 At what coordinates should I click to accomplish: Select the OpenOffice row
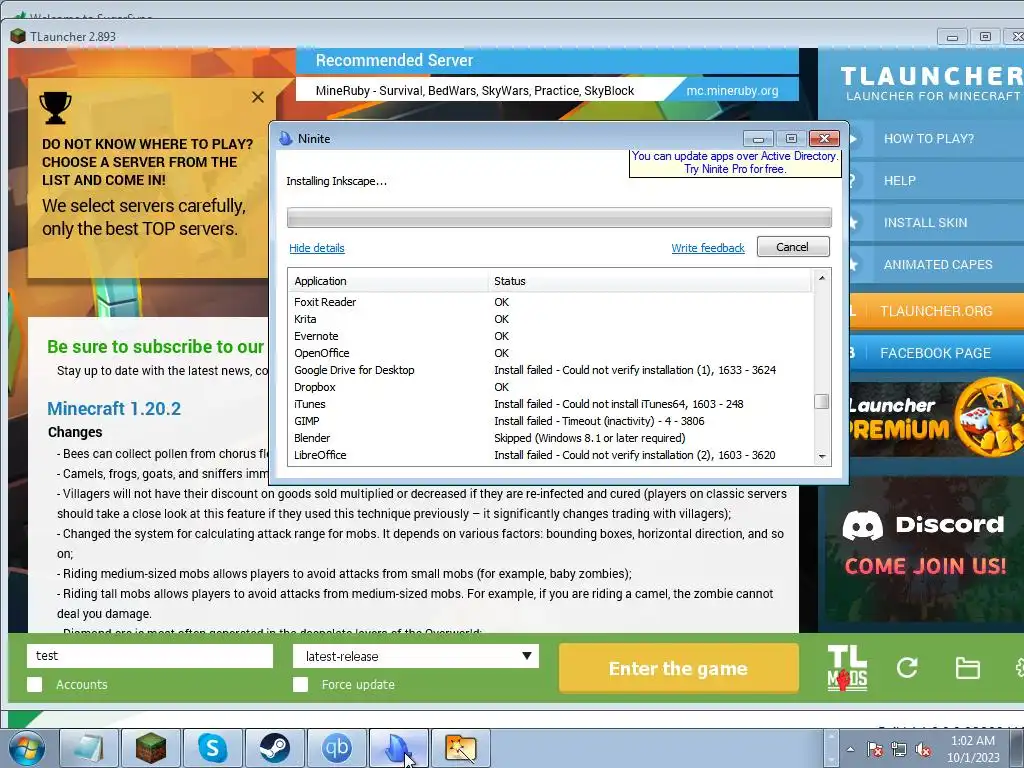(551, 353)
